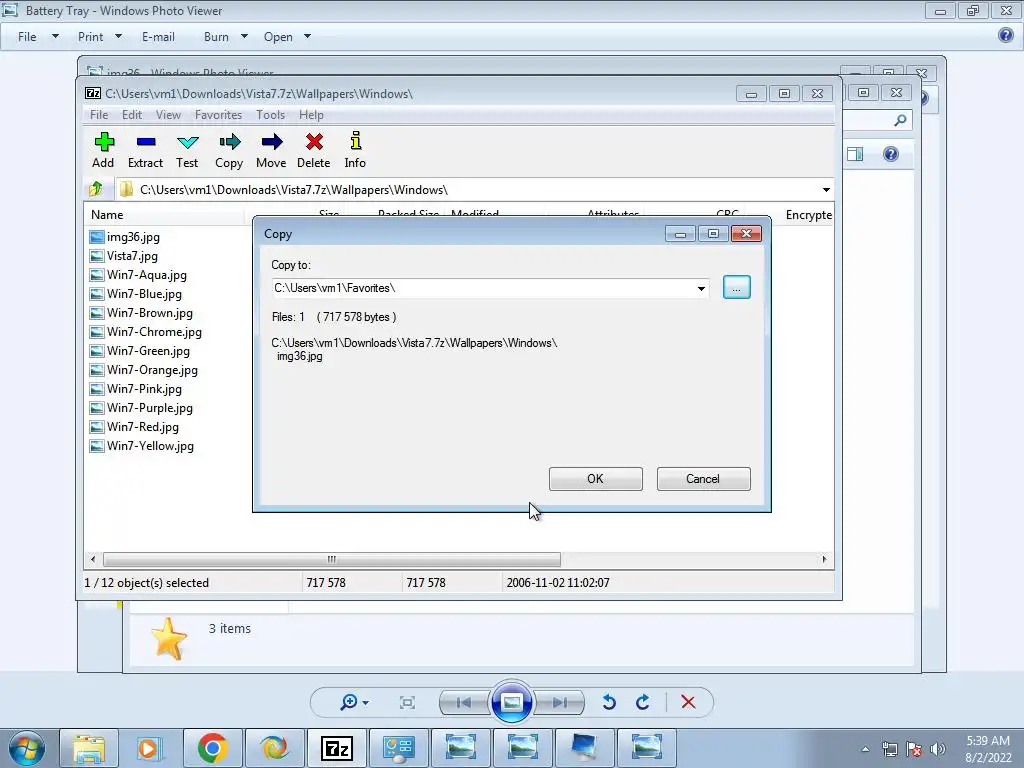Viewport: 1024px width, 768px height.
Task: Open 7-Zip View menu
Action: click(x=168, y=115)
